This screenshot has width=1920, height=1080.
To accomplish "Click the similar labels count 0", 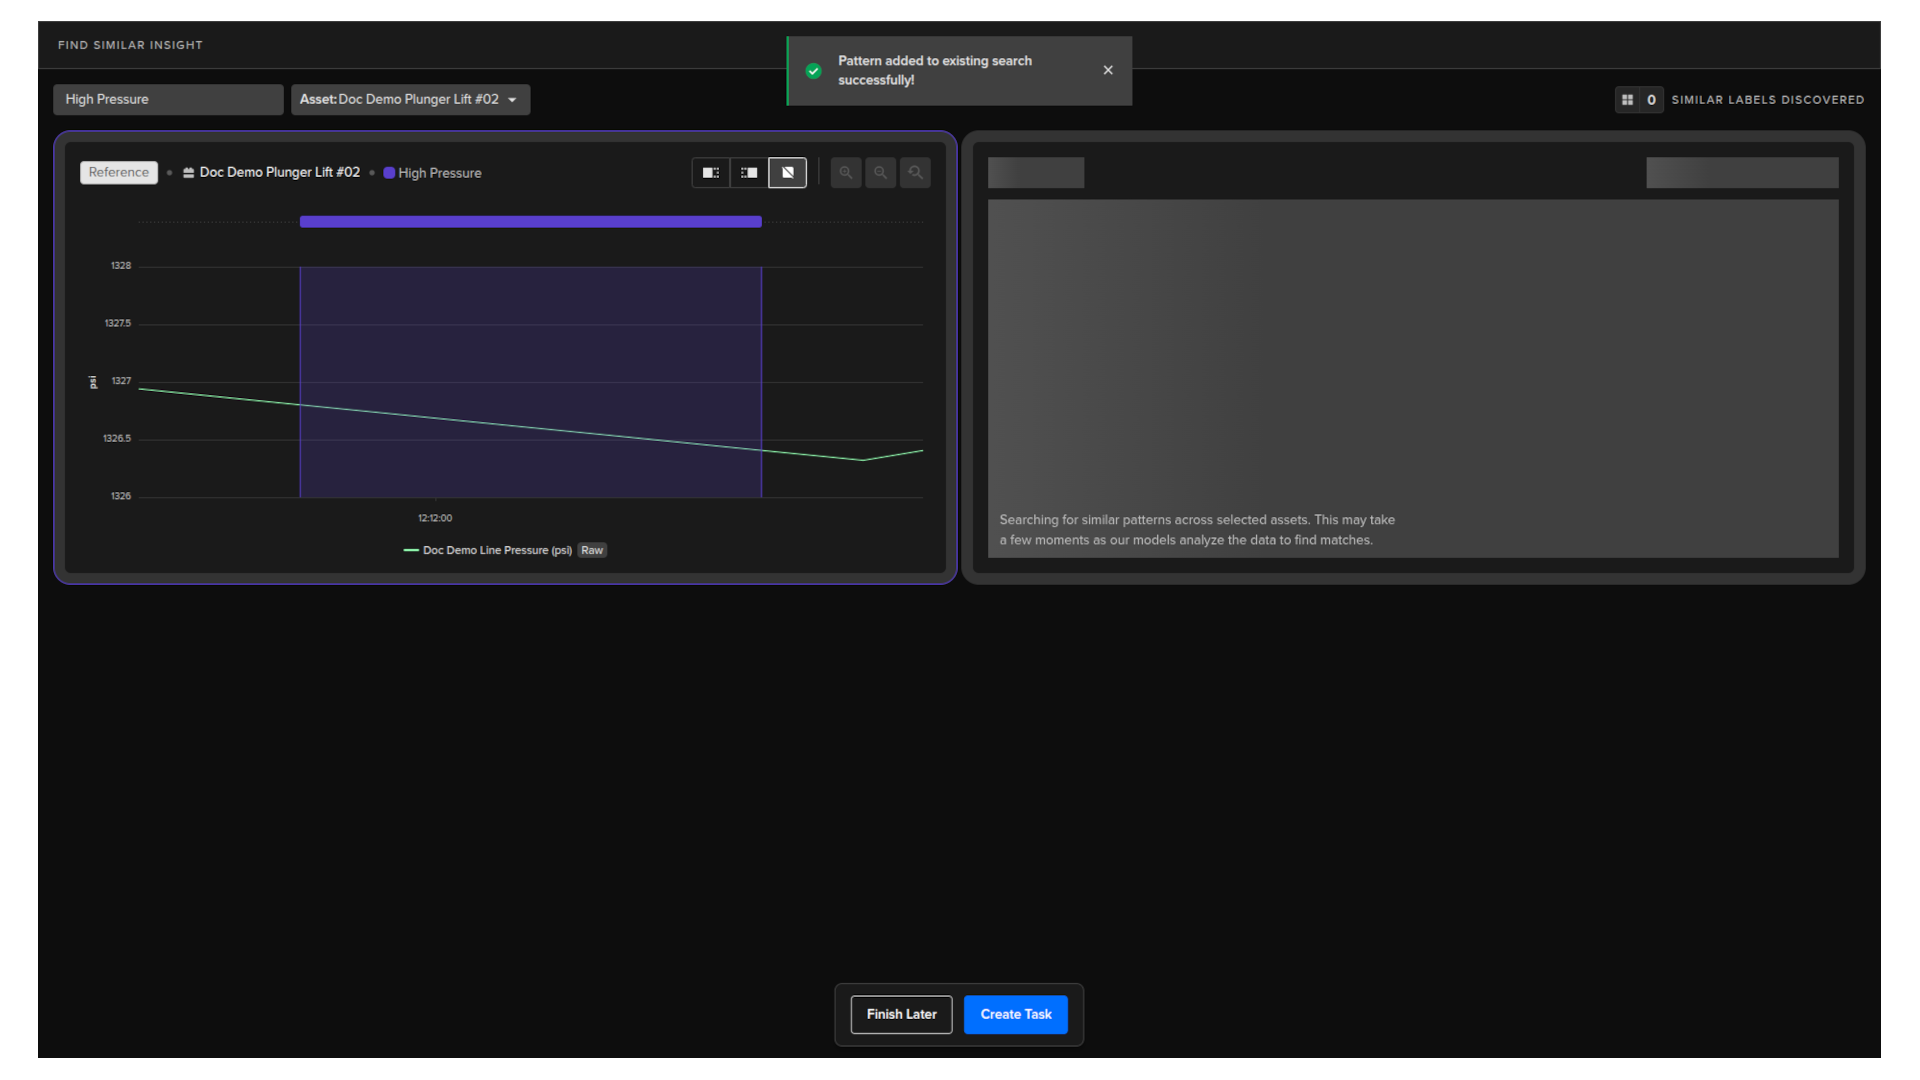I will 1651,100.
